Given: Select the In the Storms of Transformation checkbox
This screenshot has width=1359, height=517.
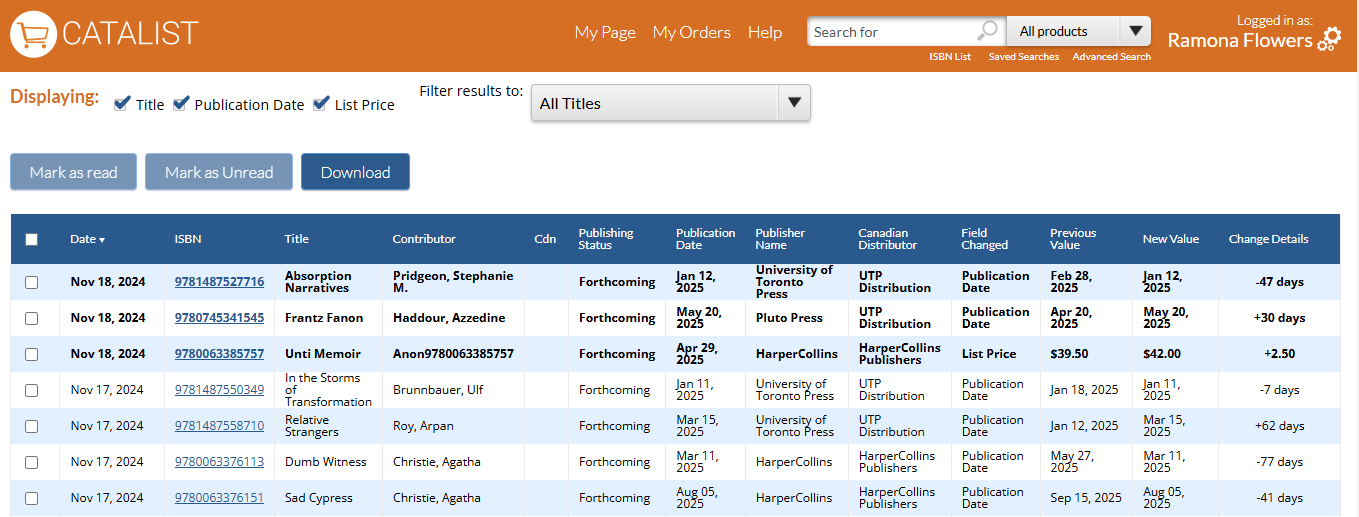Looking at the screenshot, I should (x=32, y=390).
